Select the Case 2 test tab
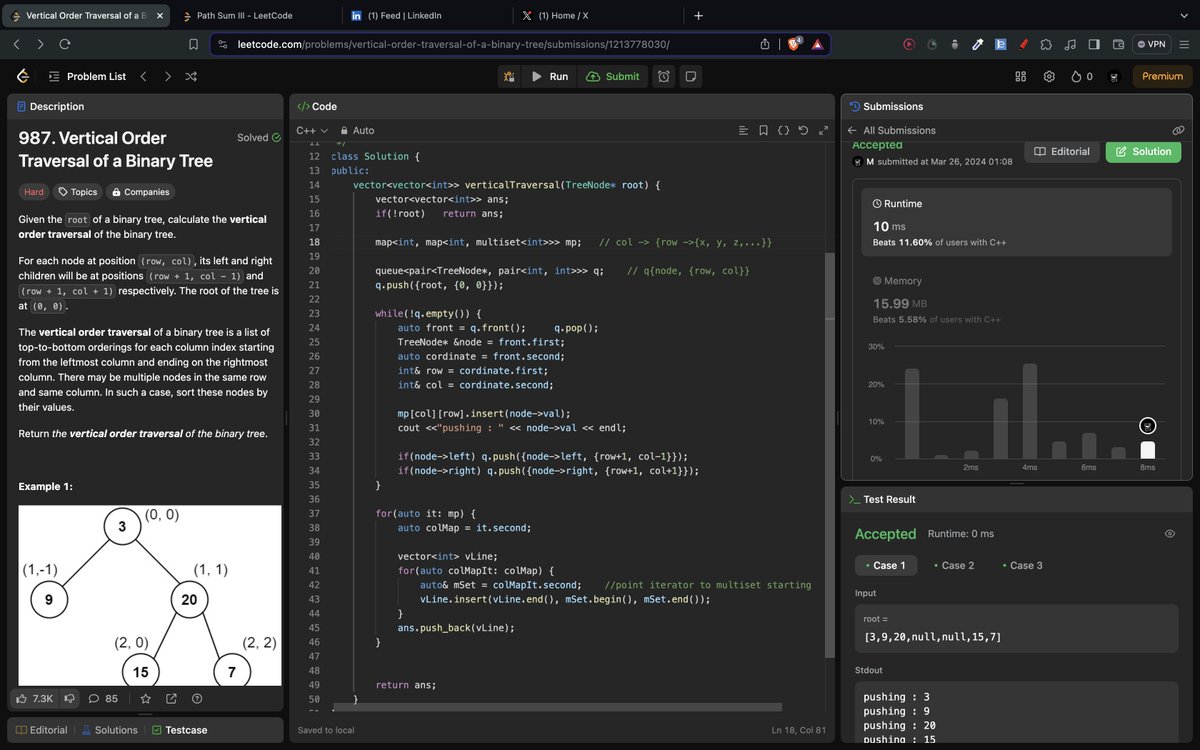The image size is (1200, 750). coord(954,565)
